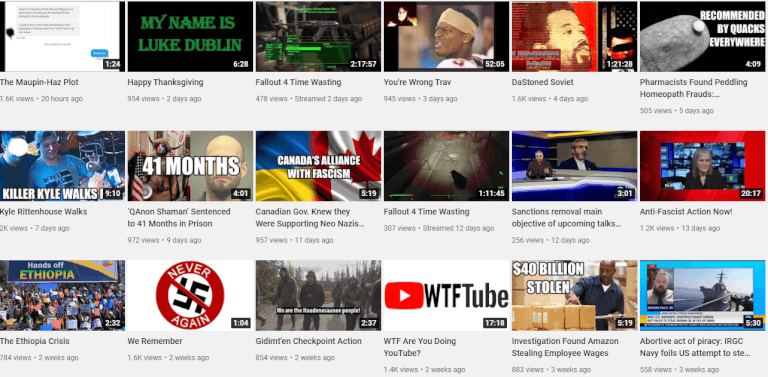This screenshot has height=377, width=768.
Task: Click the 'My Name Is Luke Dublin' thumbnail
Action: [x=190, y=36]
